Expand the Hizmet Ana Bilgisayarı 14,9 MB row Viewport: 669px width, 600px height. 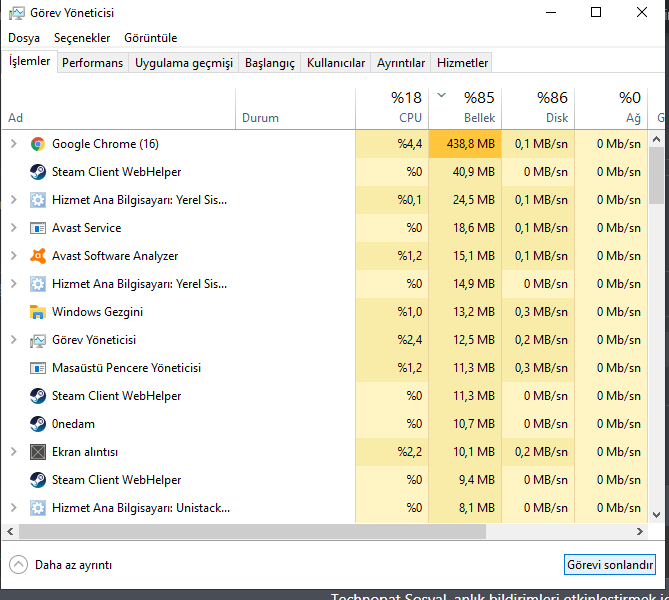pos(13,284)
